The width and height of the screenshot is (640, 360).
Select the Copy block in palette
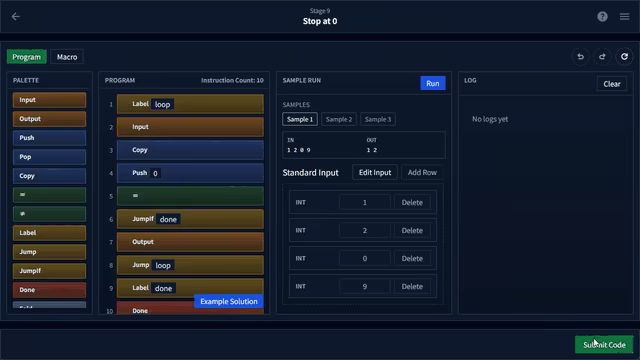pos(49,176)
